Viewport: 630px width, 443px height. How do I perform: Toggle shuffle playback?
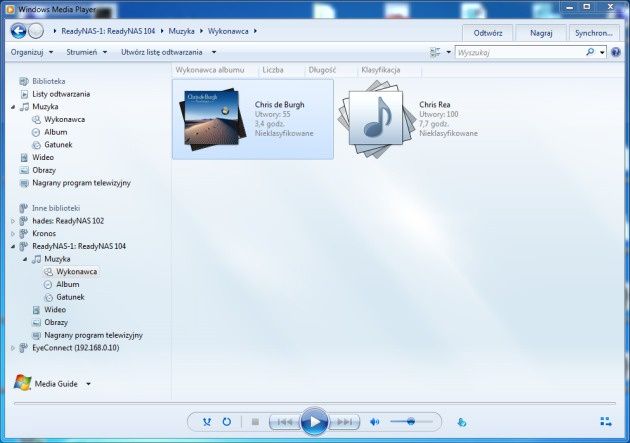pyautogui.click(x=207, y=422)
